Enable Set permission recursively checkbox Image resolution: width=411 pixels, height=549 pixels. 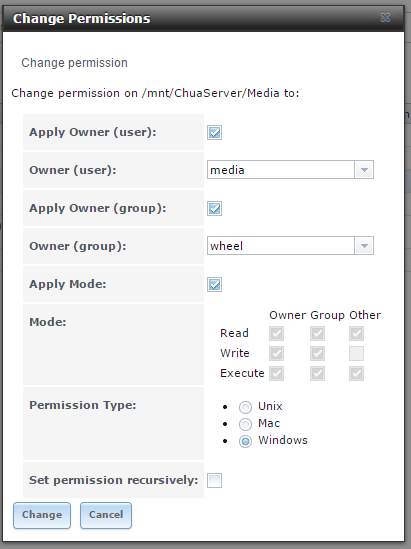[x=214, y=480]
